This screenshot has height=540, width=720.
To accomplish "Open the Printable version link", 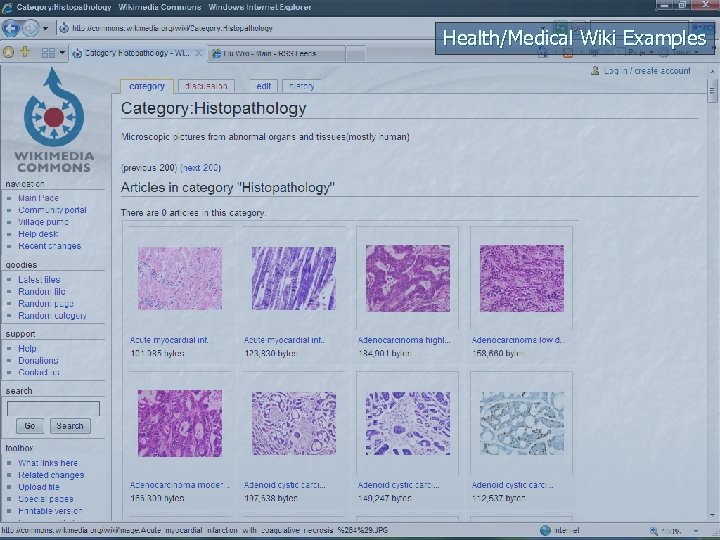I will 51,511.
